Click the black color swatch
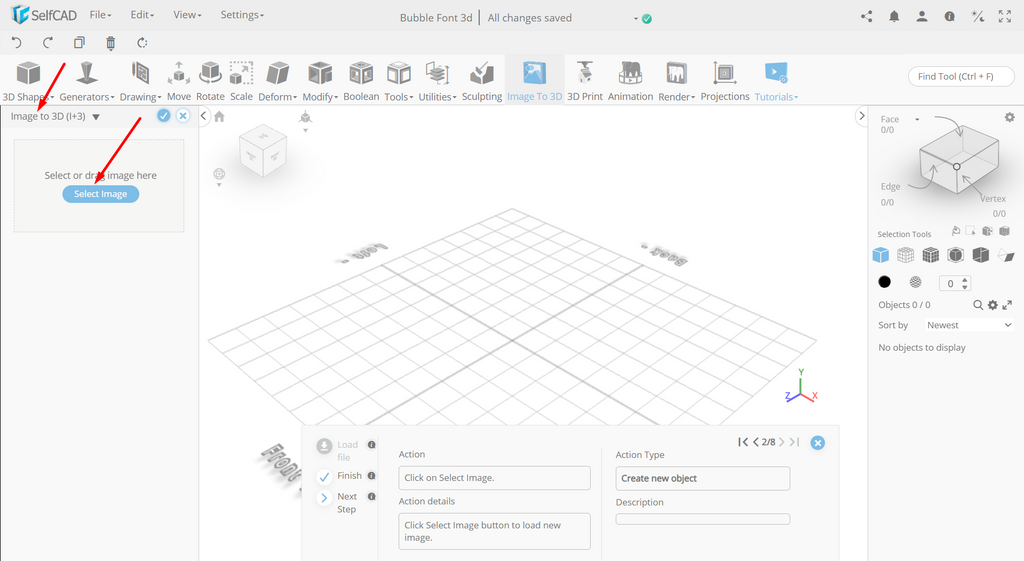 point(884,281)
